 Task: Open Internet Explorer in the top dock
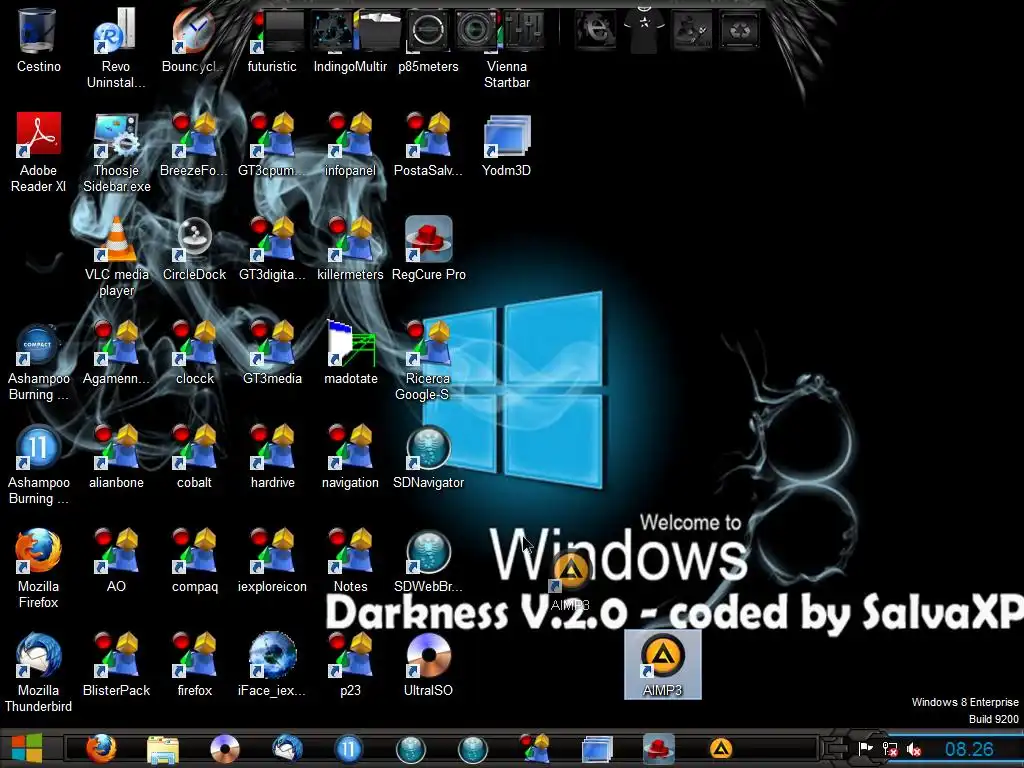(x=595, y=29)
